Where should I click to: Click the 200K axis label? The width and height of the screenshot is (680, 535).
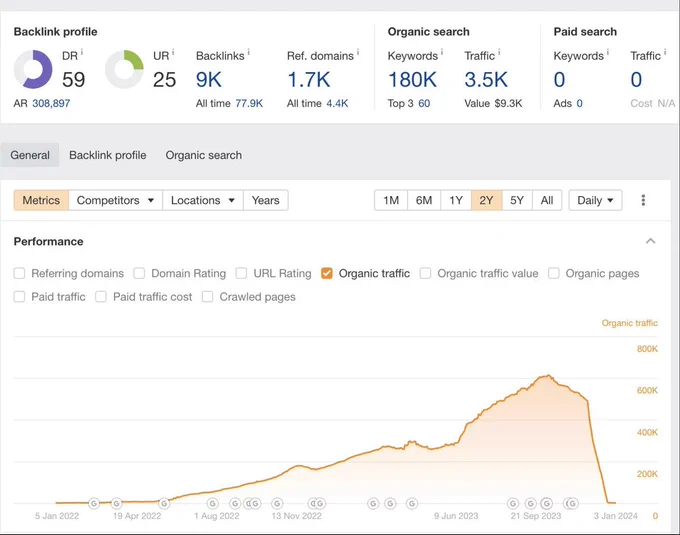pyautogui.click(x=647, y=473)
